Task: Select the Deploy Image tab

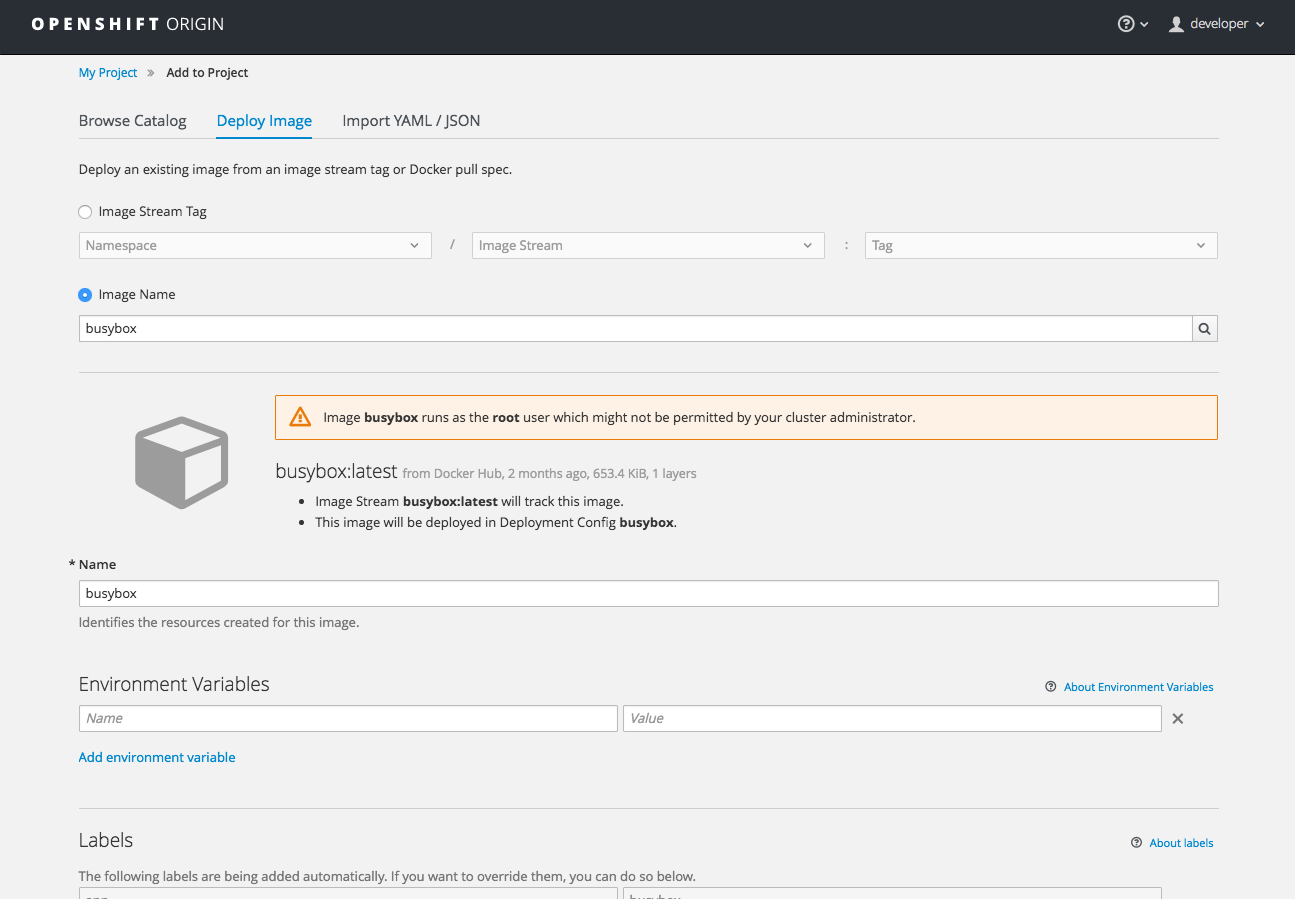Action: coord(264,121)
